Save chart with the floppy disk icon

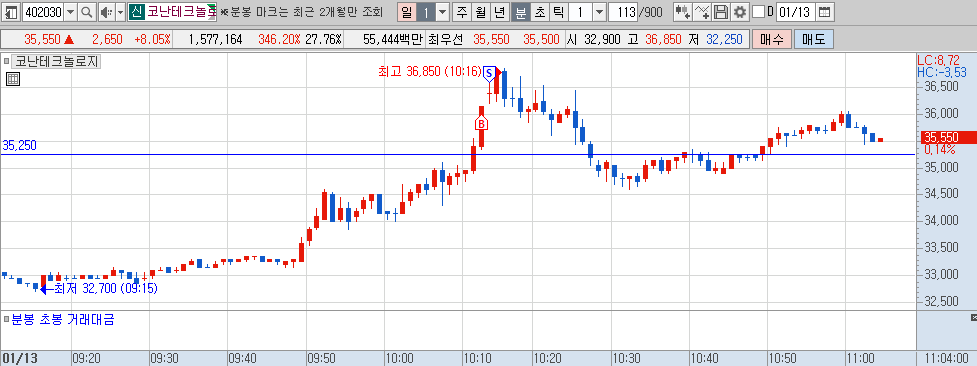(721, 12)
